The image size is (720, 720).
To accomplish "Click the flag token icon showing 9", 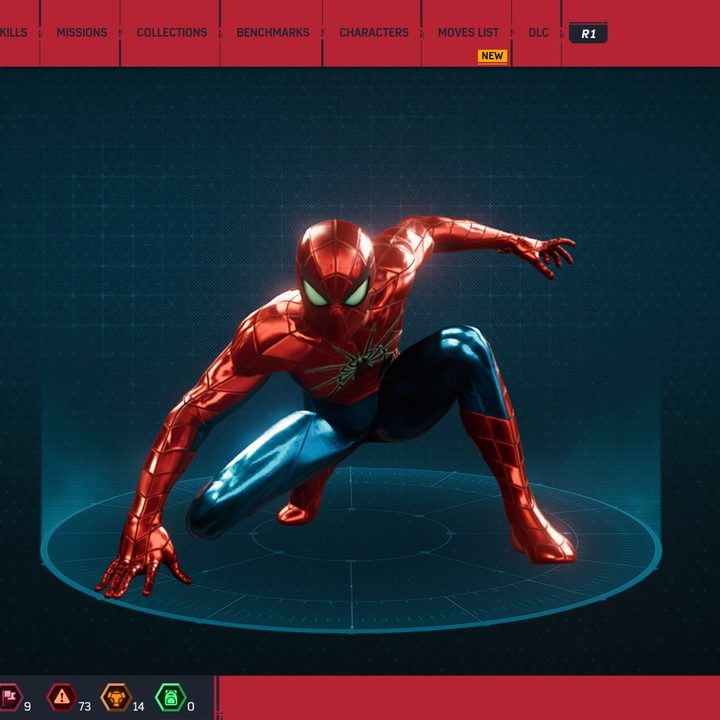I will [10, 697].
